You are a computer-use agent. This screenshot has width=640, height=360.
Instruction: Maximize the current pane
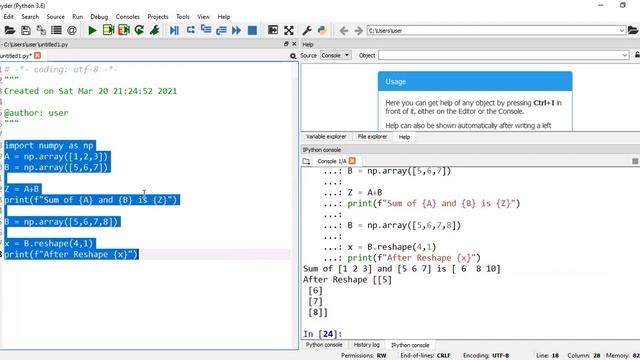pos(273,30)
